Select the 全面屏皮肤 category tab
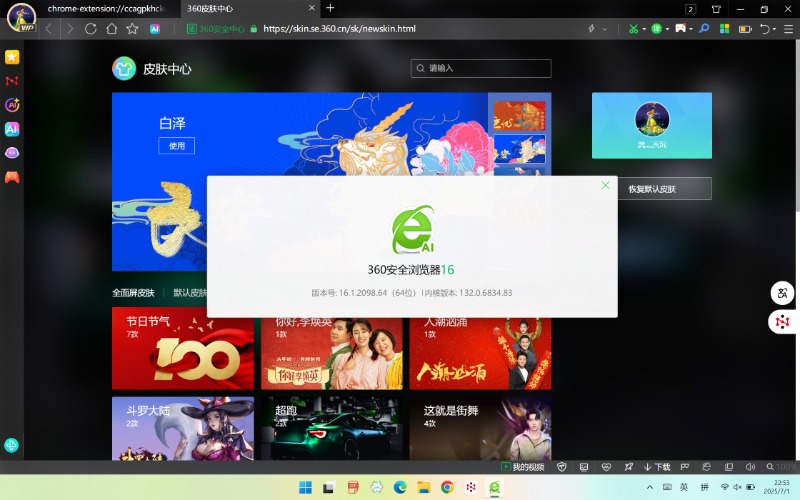 tap(133, 293)
